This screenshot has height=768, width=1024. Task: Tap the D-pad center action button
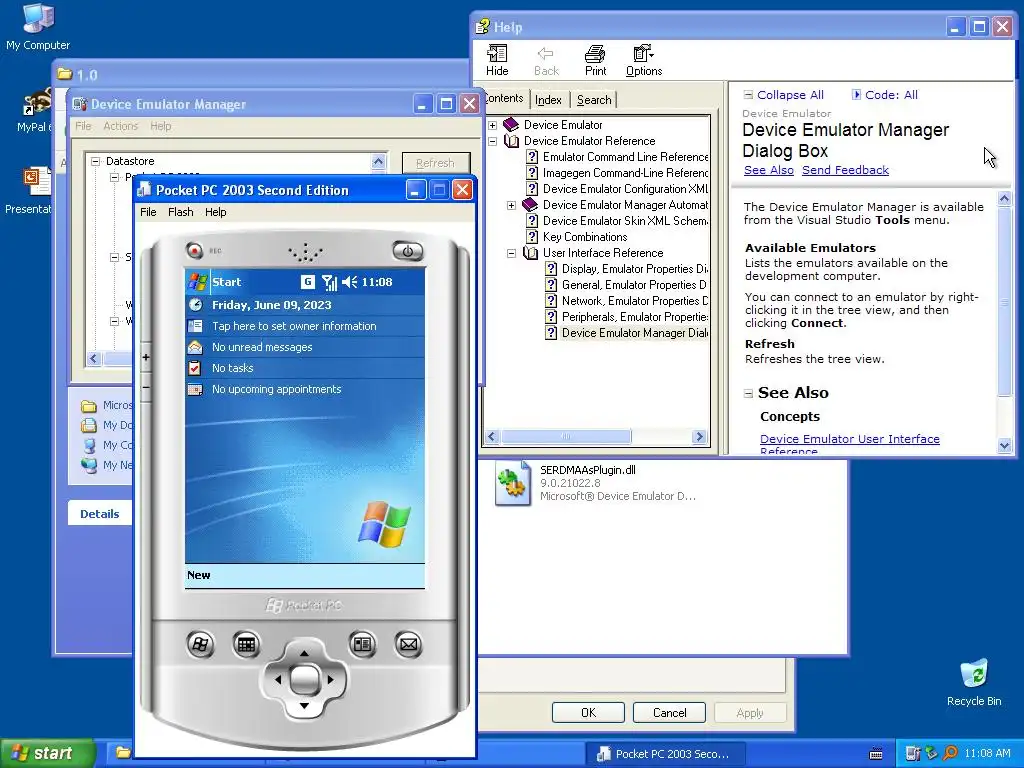pos(304,679)
